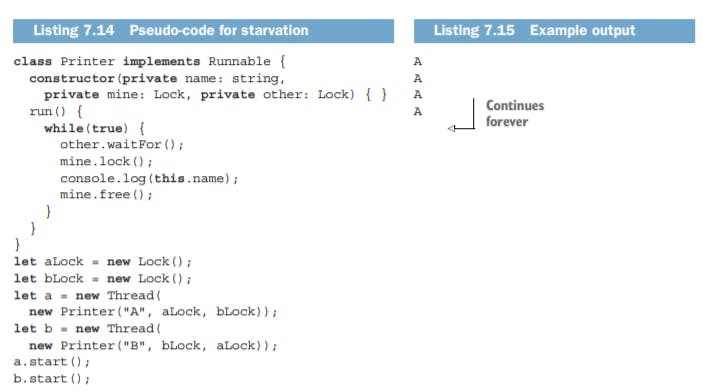Click the 'other.waitFor();' code line

122,144
